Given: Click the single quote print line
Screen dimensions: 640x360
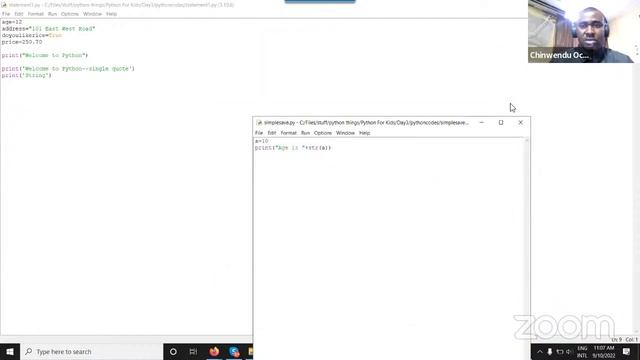Looking at the screenshot, I should tap(68, 69).
